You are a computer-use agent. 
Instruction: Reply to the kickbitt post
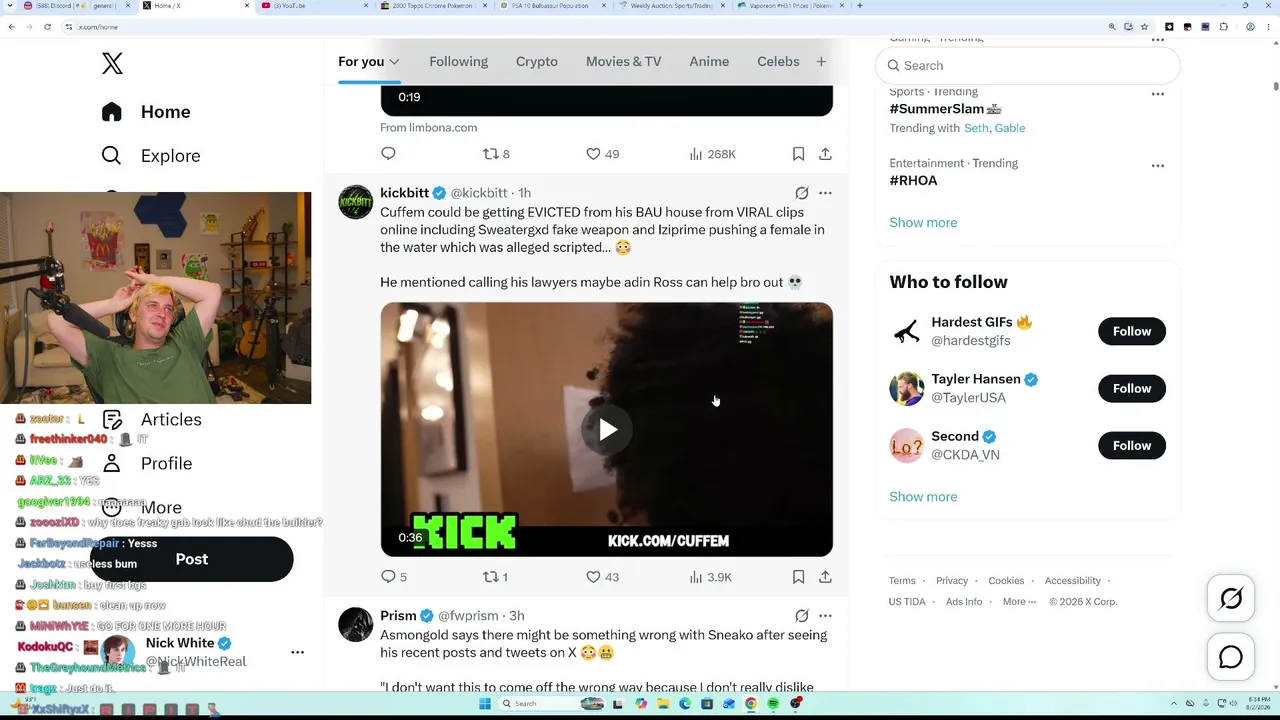[388, 577]
